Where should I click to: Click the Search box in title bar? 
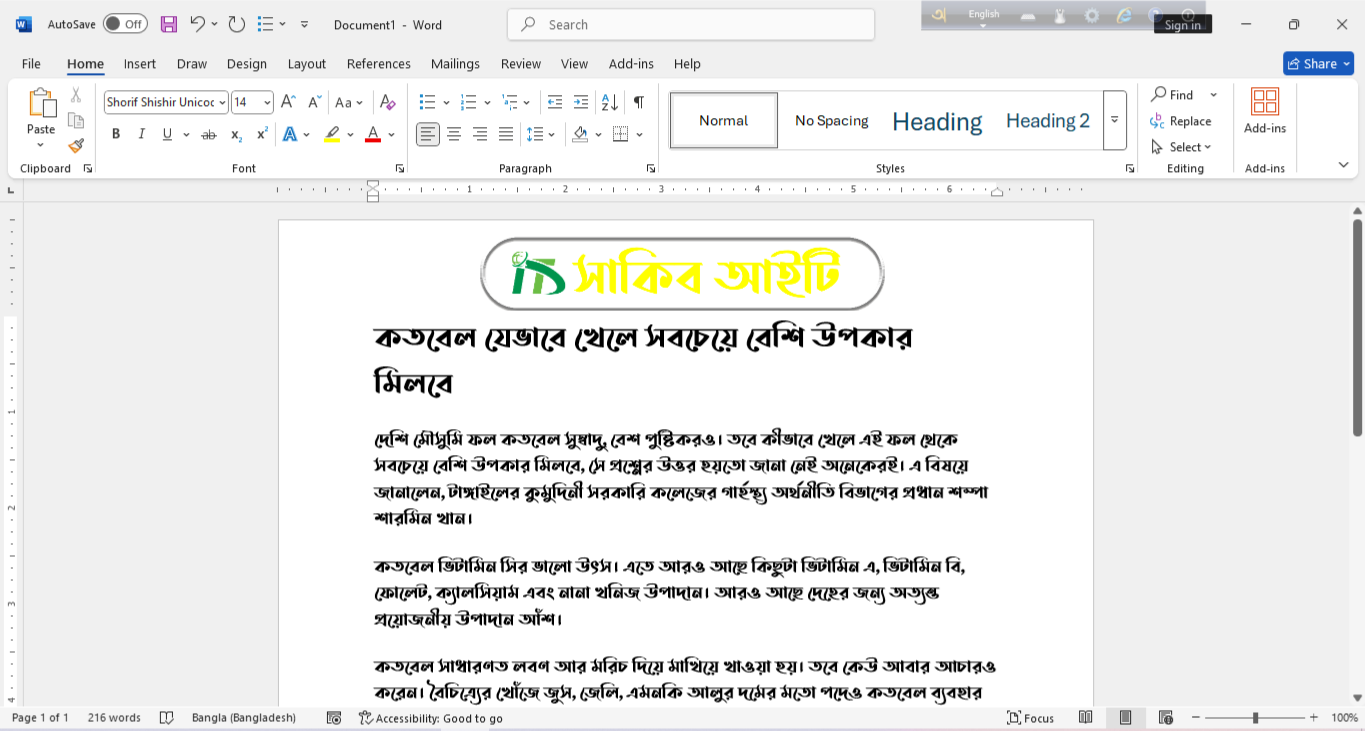pyautogui.click(x=690, y=24)
